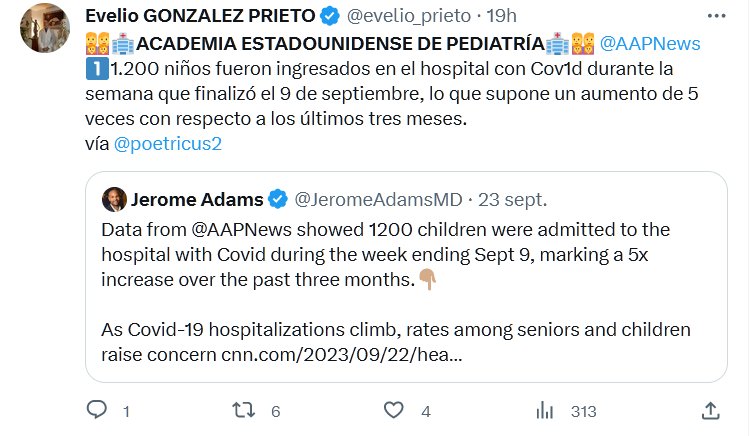Image resolution: width=754 pixels, height=436 pixels.
Task: Like the tweet with the heart icon
Action: (x=394, y=410)
